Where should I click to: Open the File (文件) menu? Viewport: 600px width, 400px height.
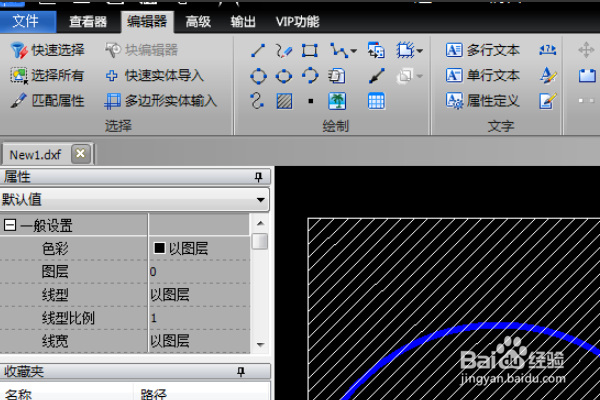(x=26, y=21)
